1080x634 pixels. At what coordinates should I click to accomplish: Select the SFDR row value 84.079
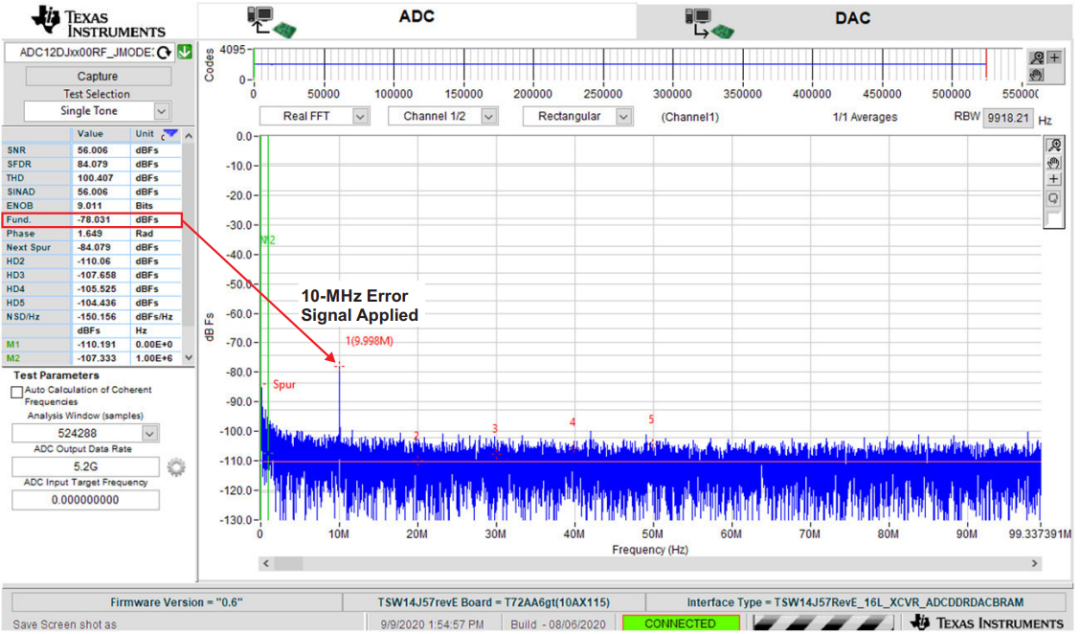click(101, 164)
